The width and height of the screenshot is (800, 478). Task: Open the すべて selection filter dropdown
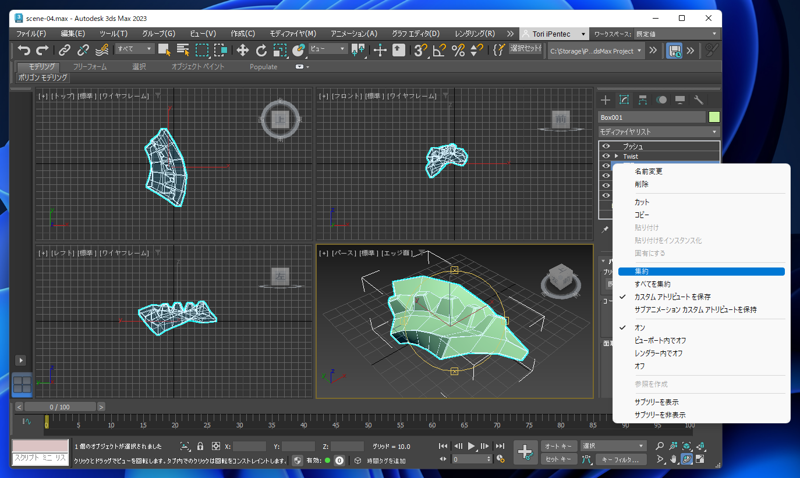(x=134, y=49)
